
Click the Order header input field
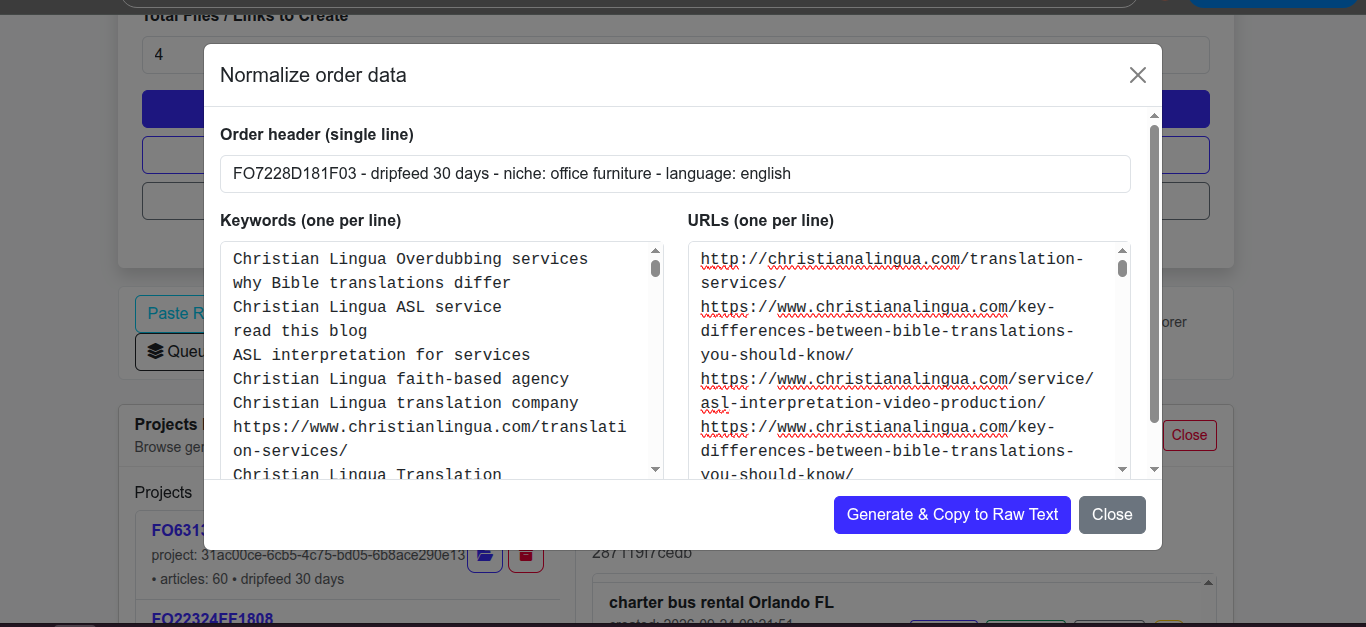click(675, 174)
